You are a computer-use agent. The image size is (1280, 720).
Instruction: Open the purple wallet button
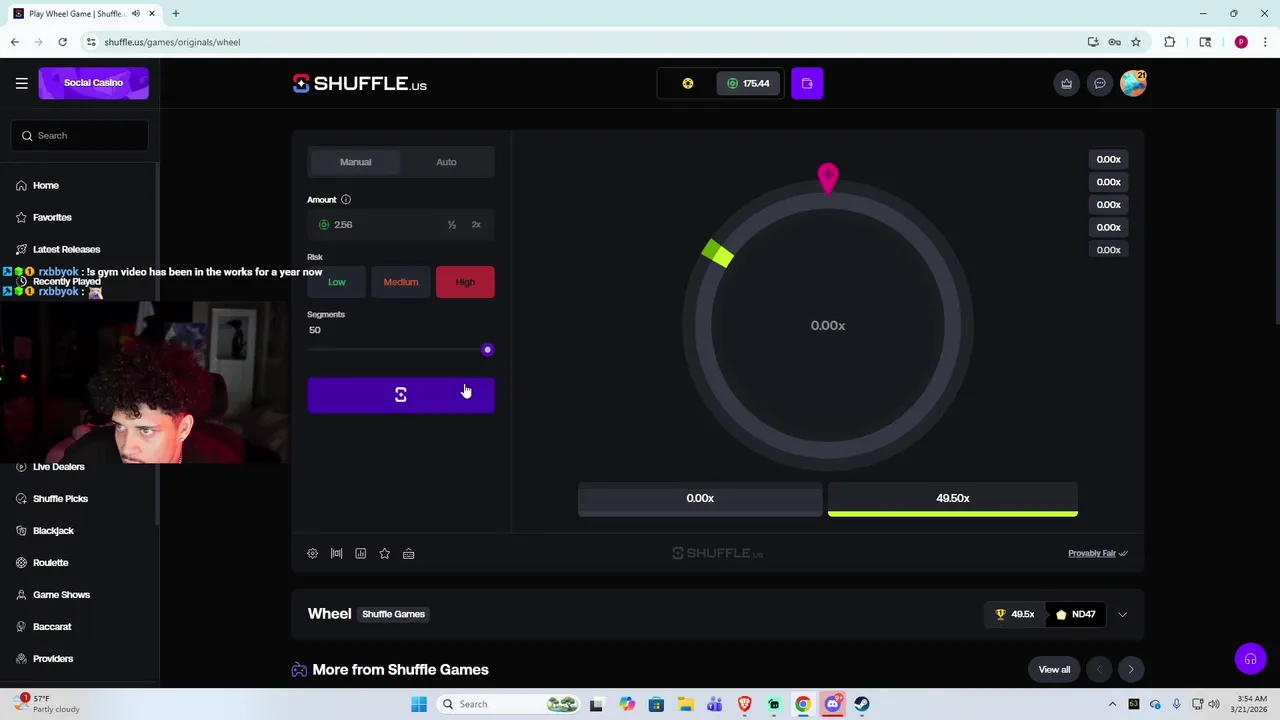[807, 83]
